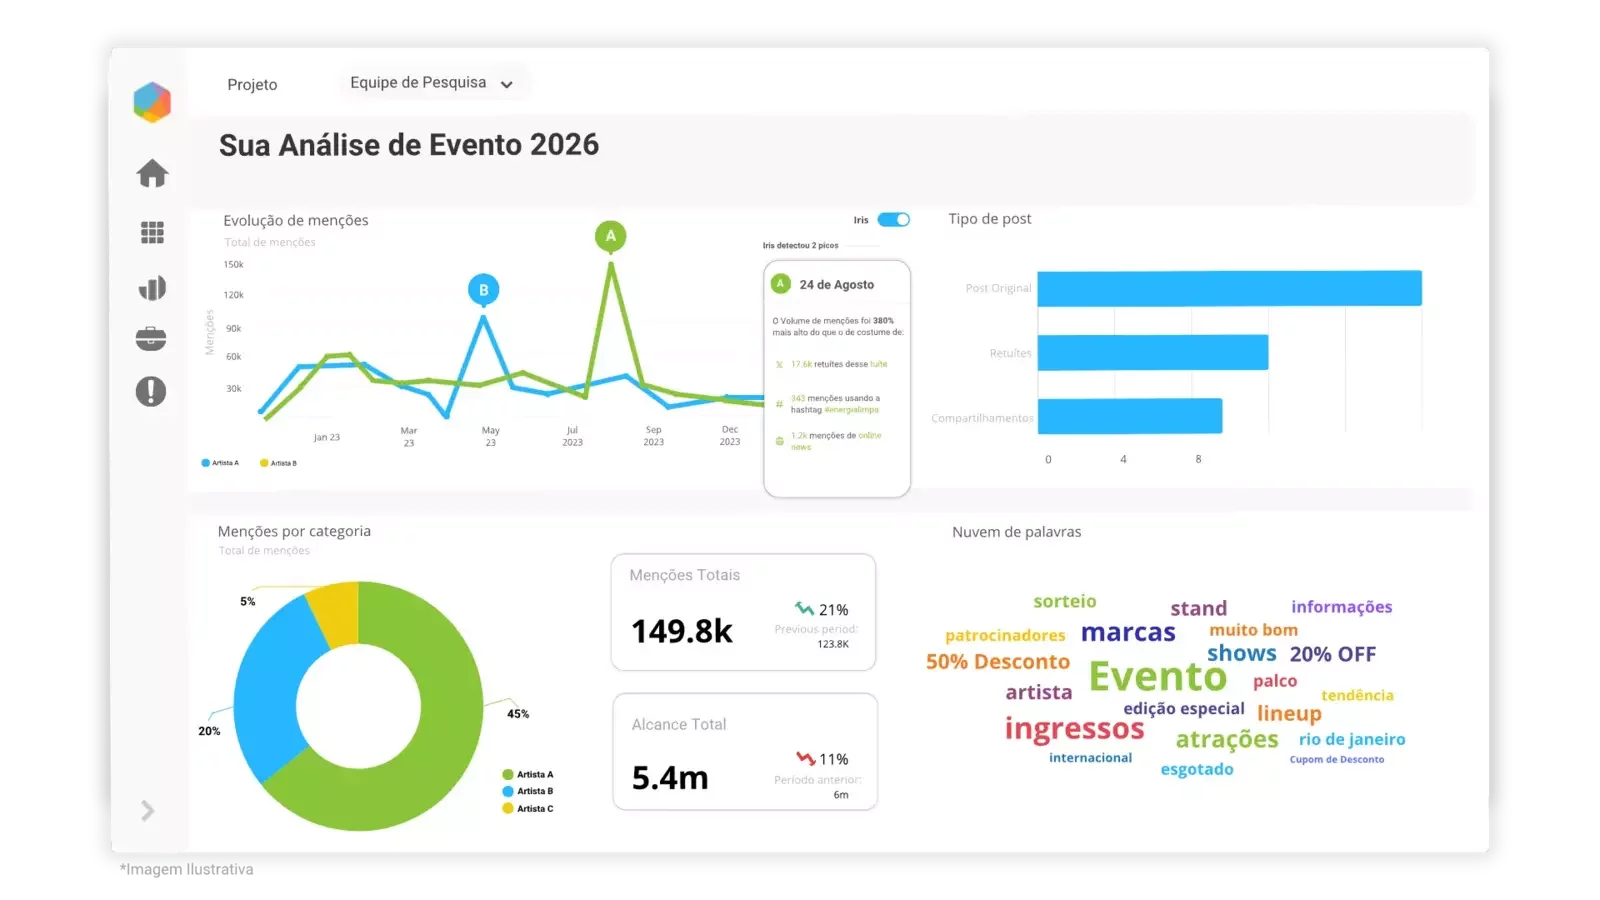The height and width of the screenshot is (900, 1600).
Task: Disable the Iris toggle switch
Action: pyautogui.click(x=893, y=219)
